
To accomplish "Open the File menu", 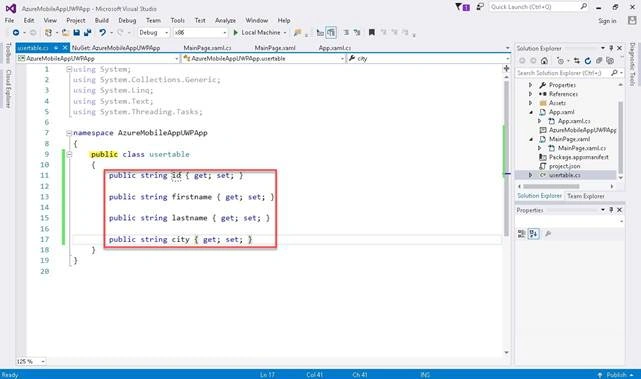I will [x=9, y=20].
